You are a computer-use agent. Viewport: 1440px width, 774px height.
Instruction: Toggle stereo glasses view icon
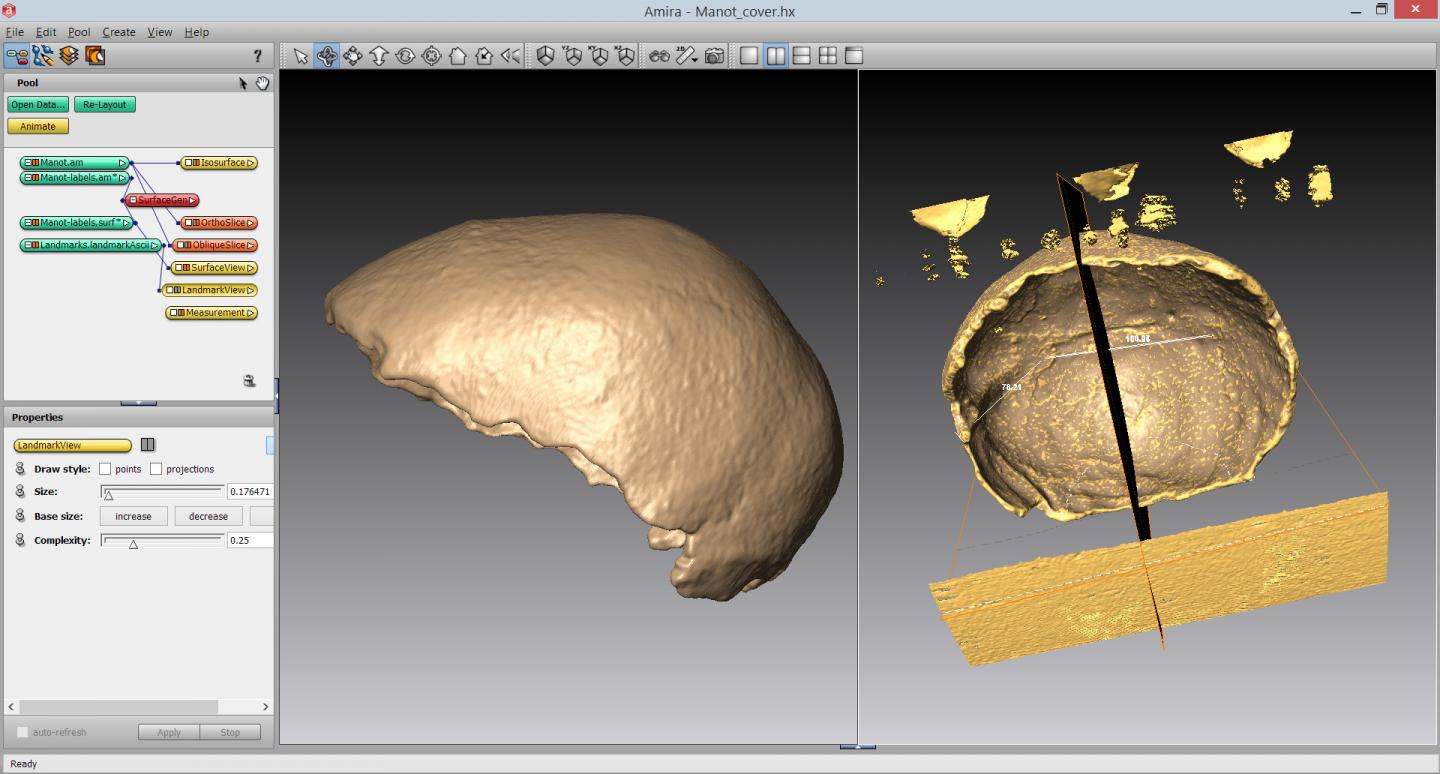(659, 56)
